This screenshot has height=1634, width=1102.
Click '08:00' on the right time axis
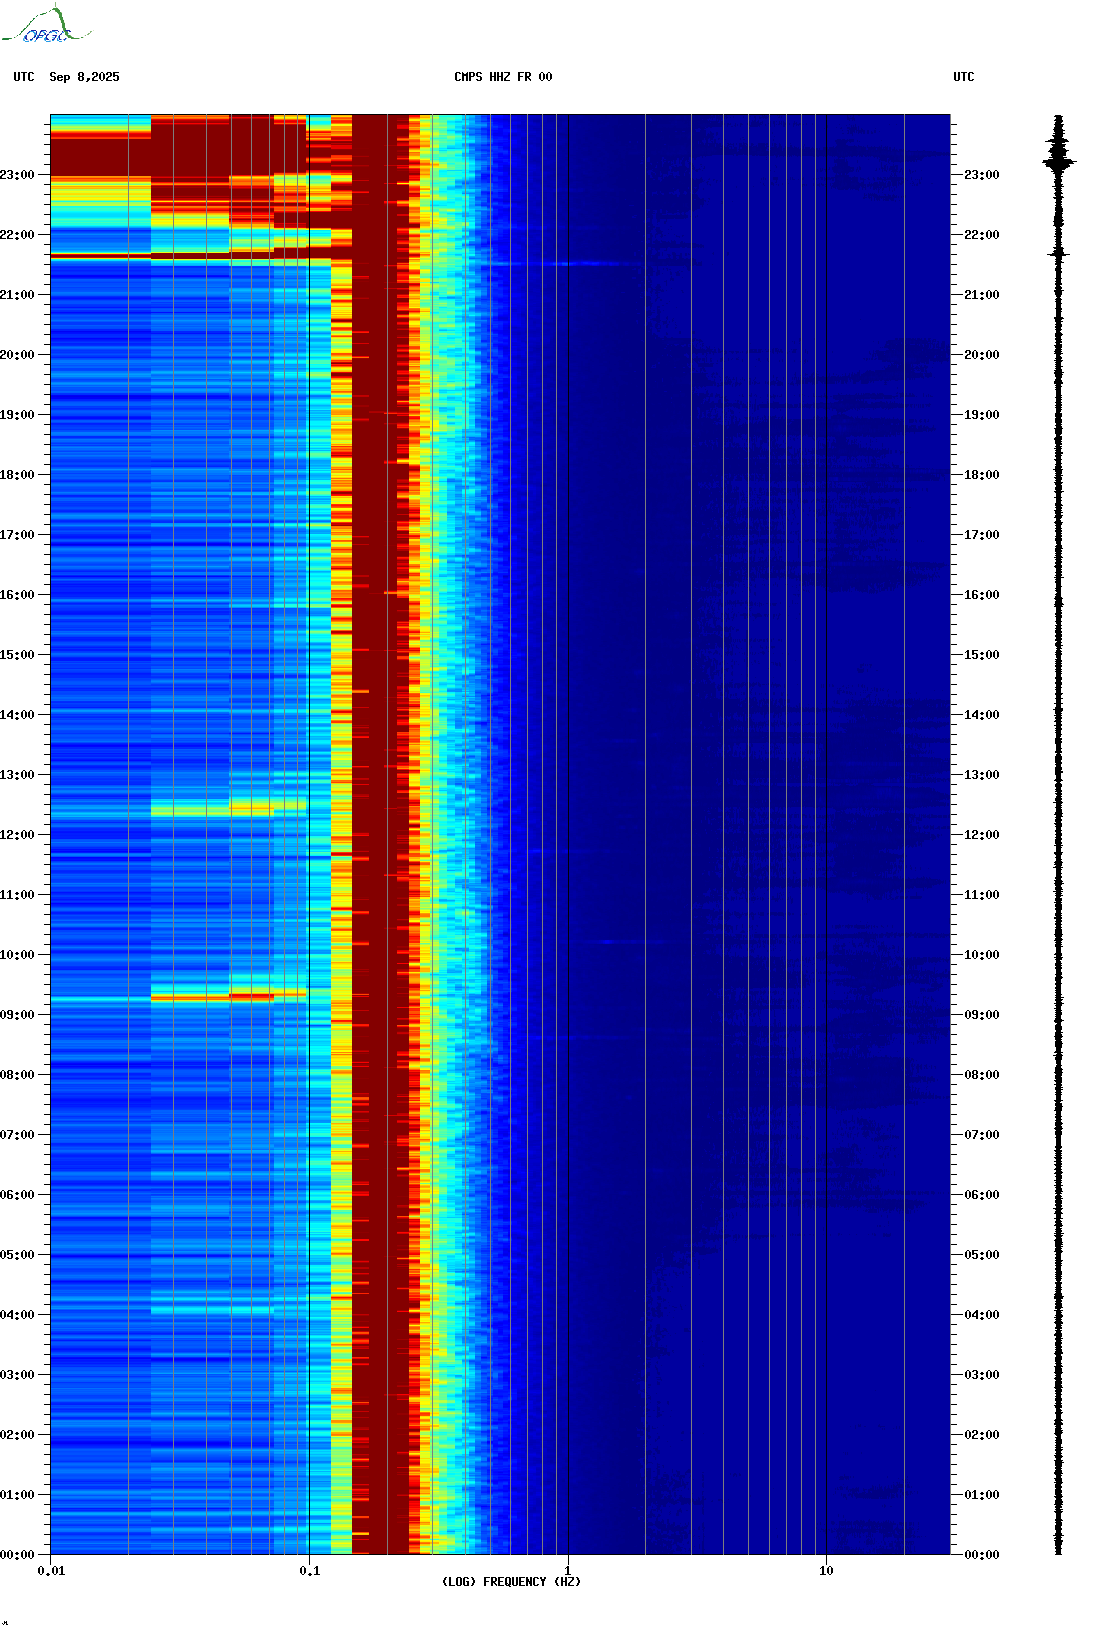[981, 1075]
